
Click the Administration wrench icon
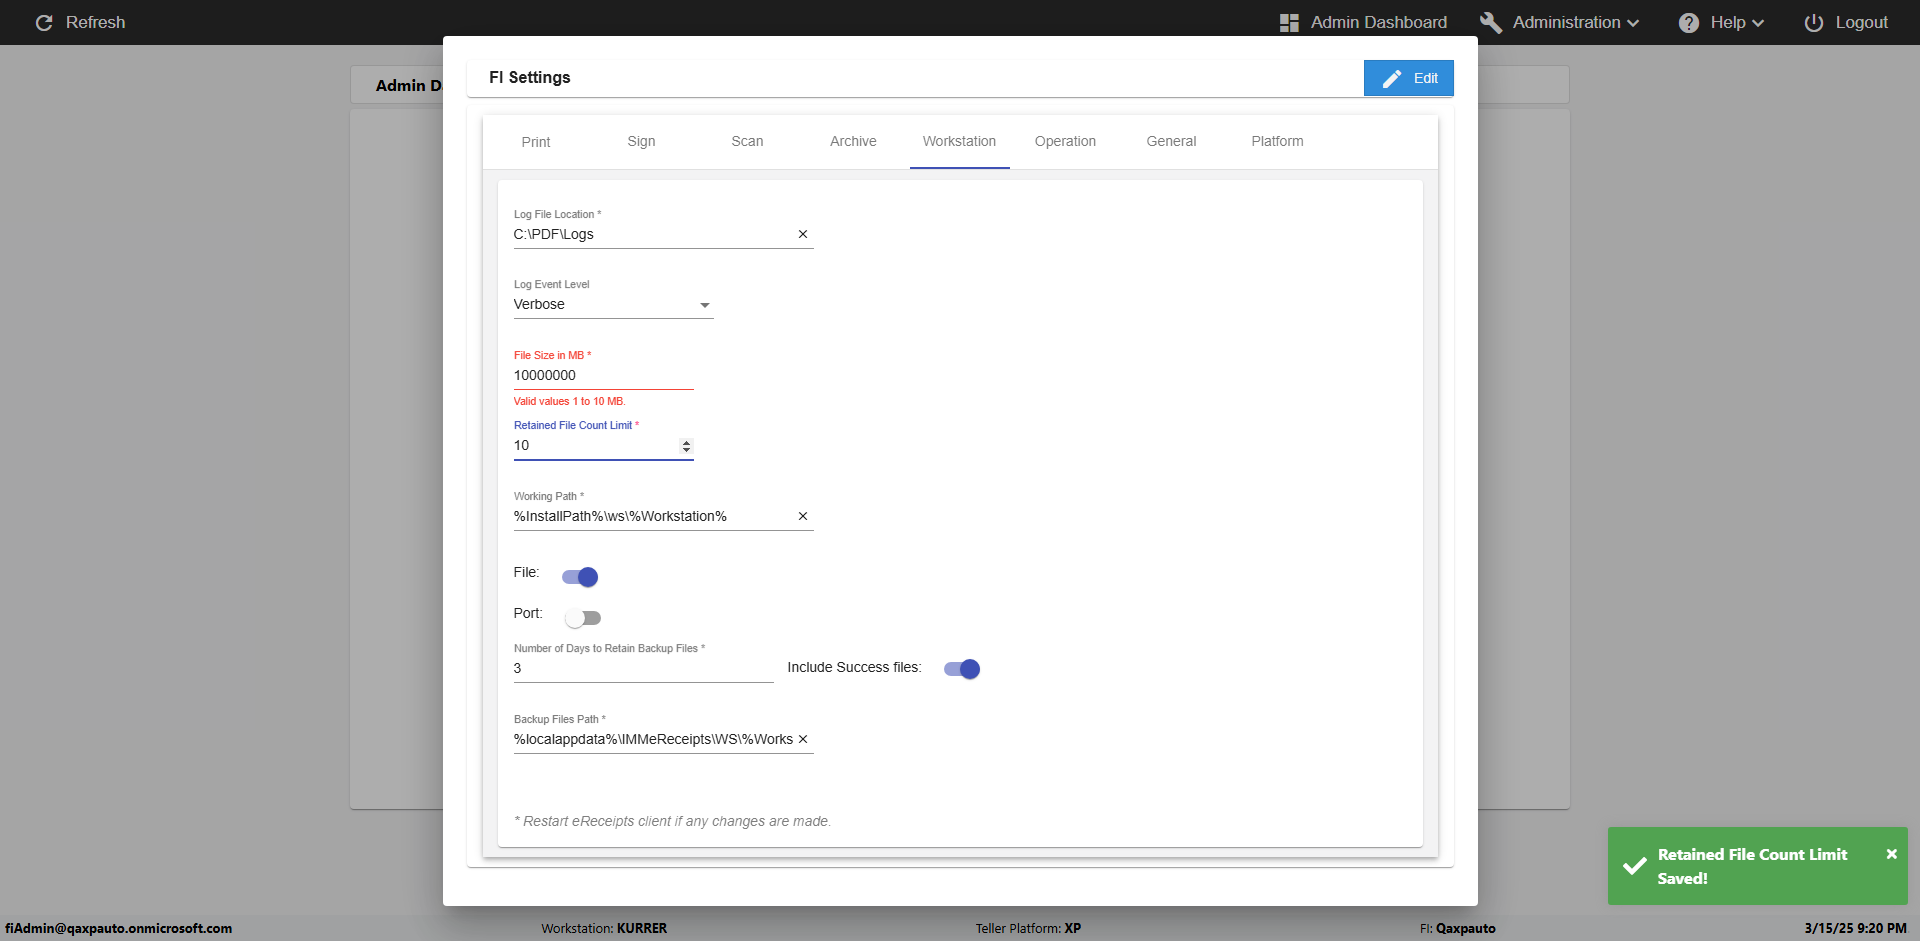[1490, 22]
